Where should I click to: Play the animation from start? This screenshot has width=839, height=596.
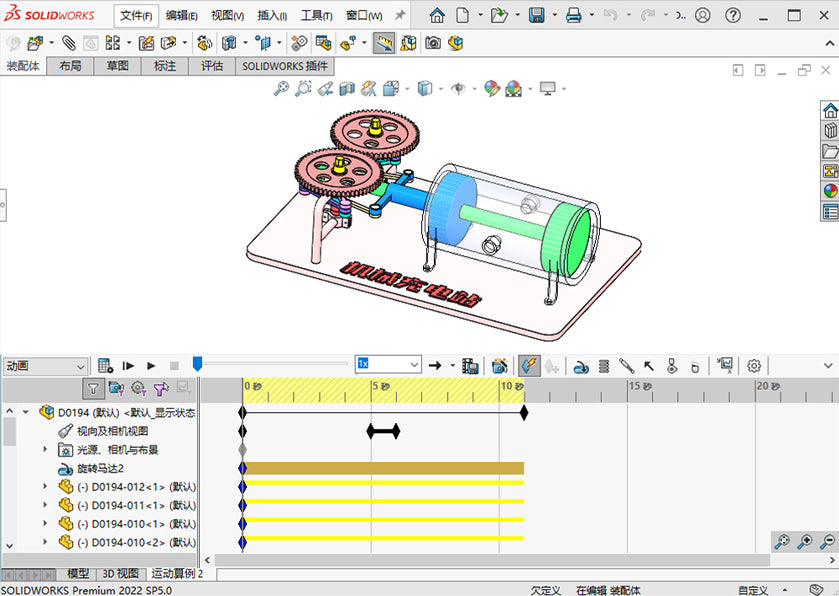coord(128,366)
